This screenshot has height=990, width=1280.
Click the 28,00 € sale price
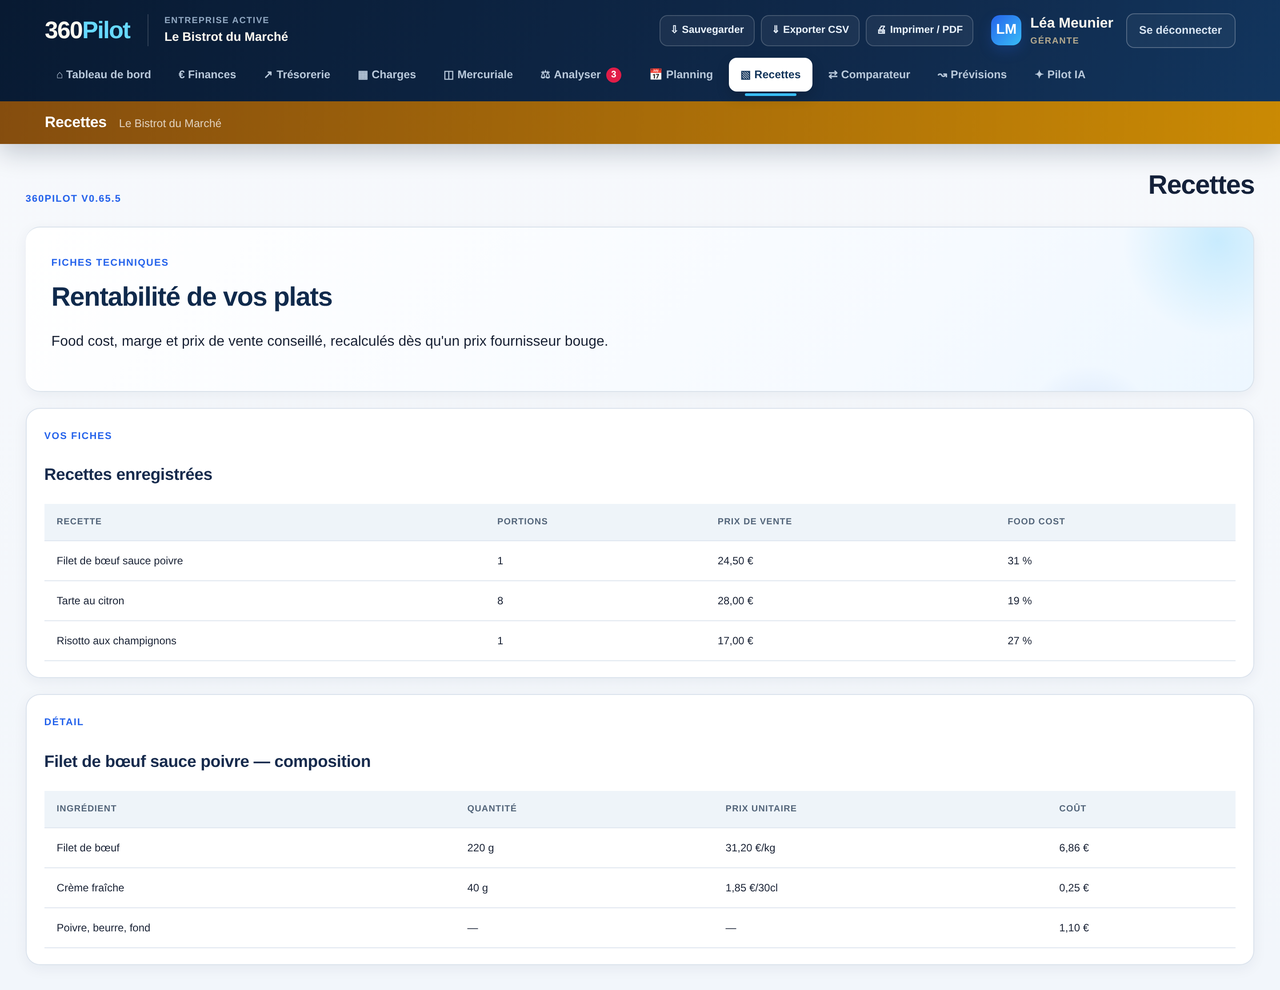point(735,601)
